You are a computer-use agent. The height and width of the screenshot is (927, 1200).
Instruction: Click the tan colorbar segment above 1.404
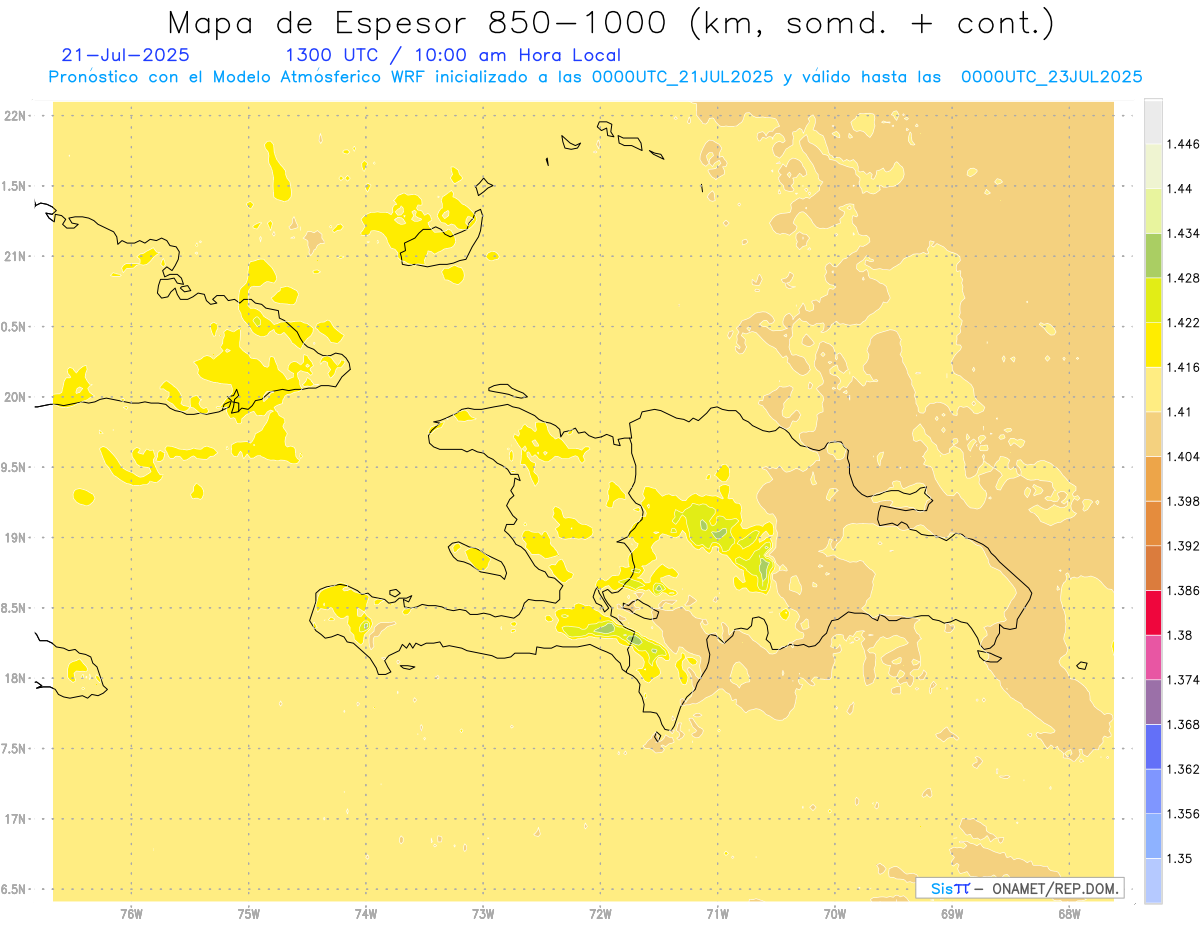1153,434
